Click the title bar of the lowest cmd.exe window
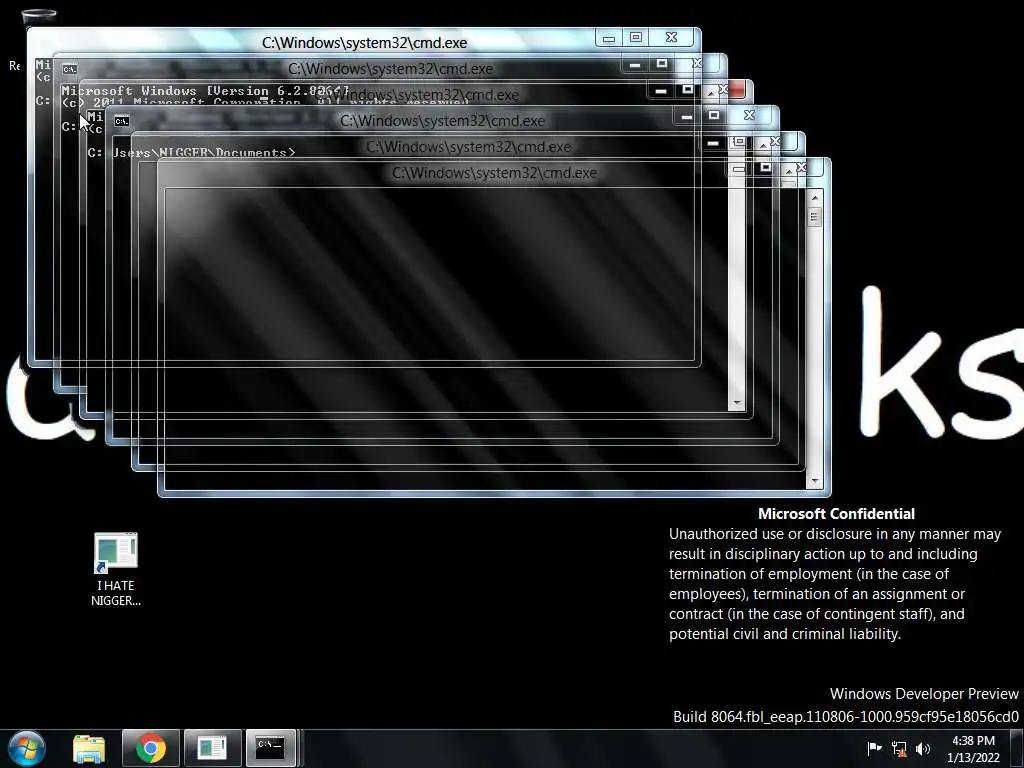The image size is (1024, 768). (494, 173)
